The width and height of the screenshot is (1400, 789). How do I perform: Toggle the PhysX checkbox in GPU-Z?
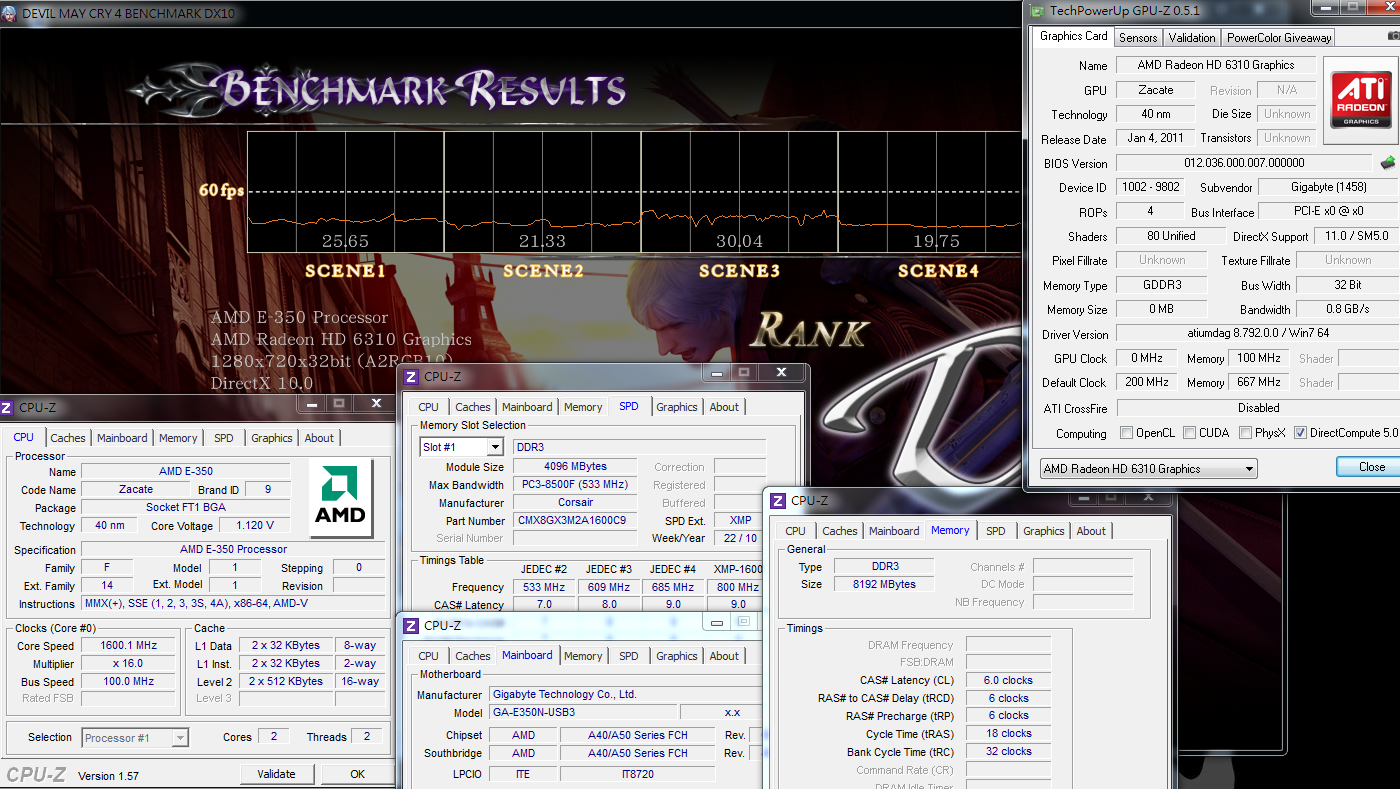coord(1245,433)
